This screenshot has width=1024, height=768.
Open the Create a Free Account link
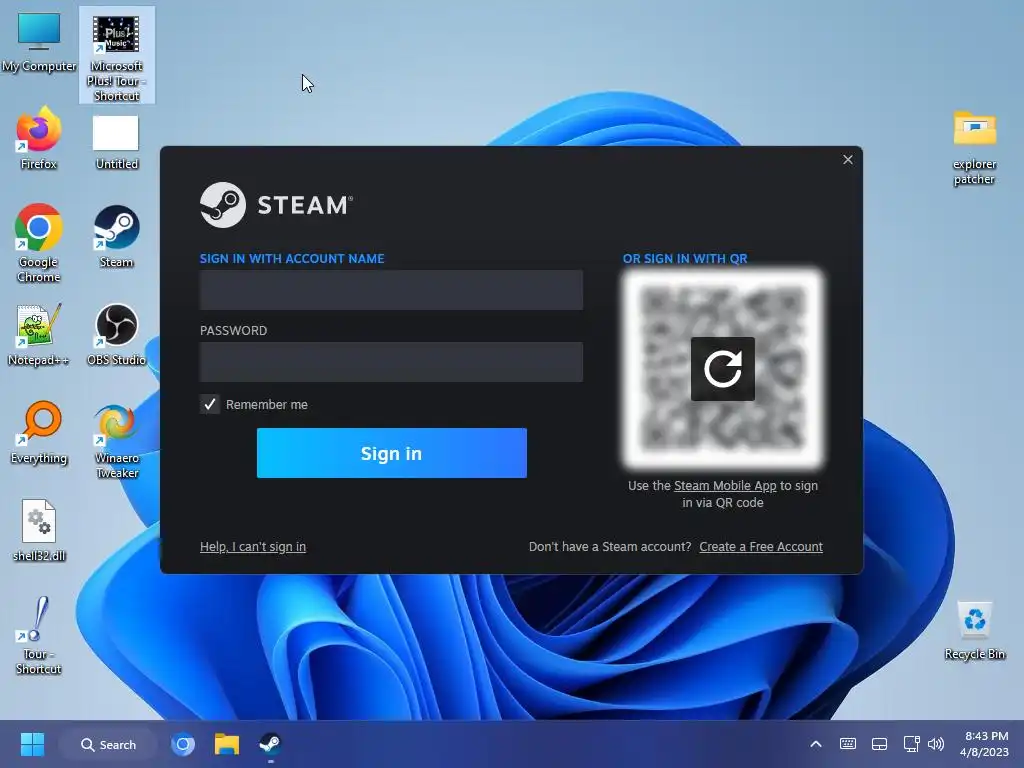click(761, 547)
